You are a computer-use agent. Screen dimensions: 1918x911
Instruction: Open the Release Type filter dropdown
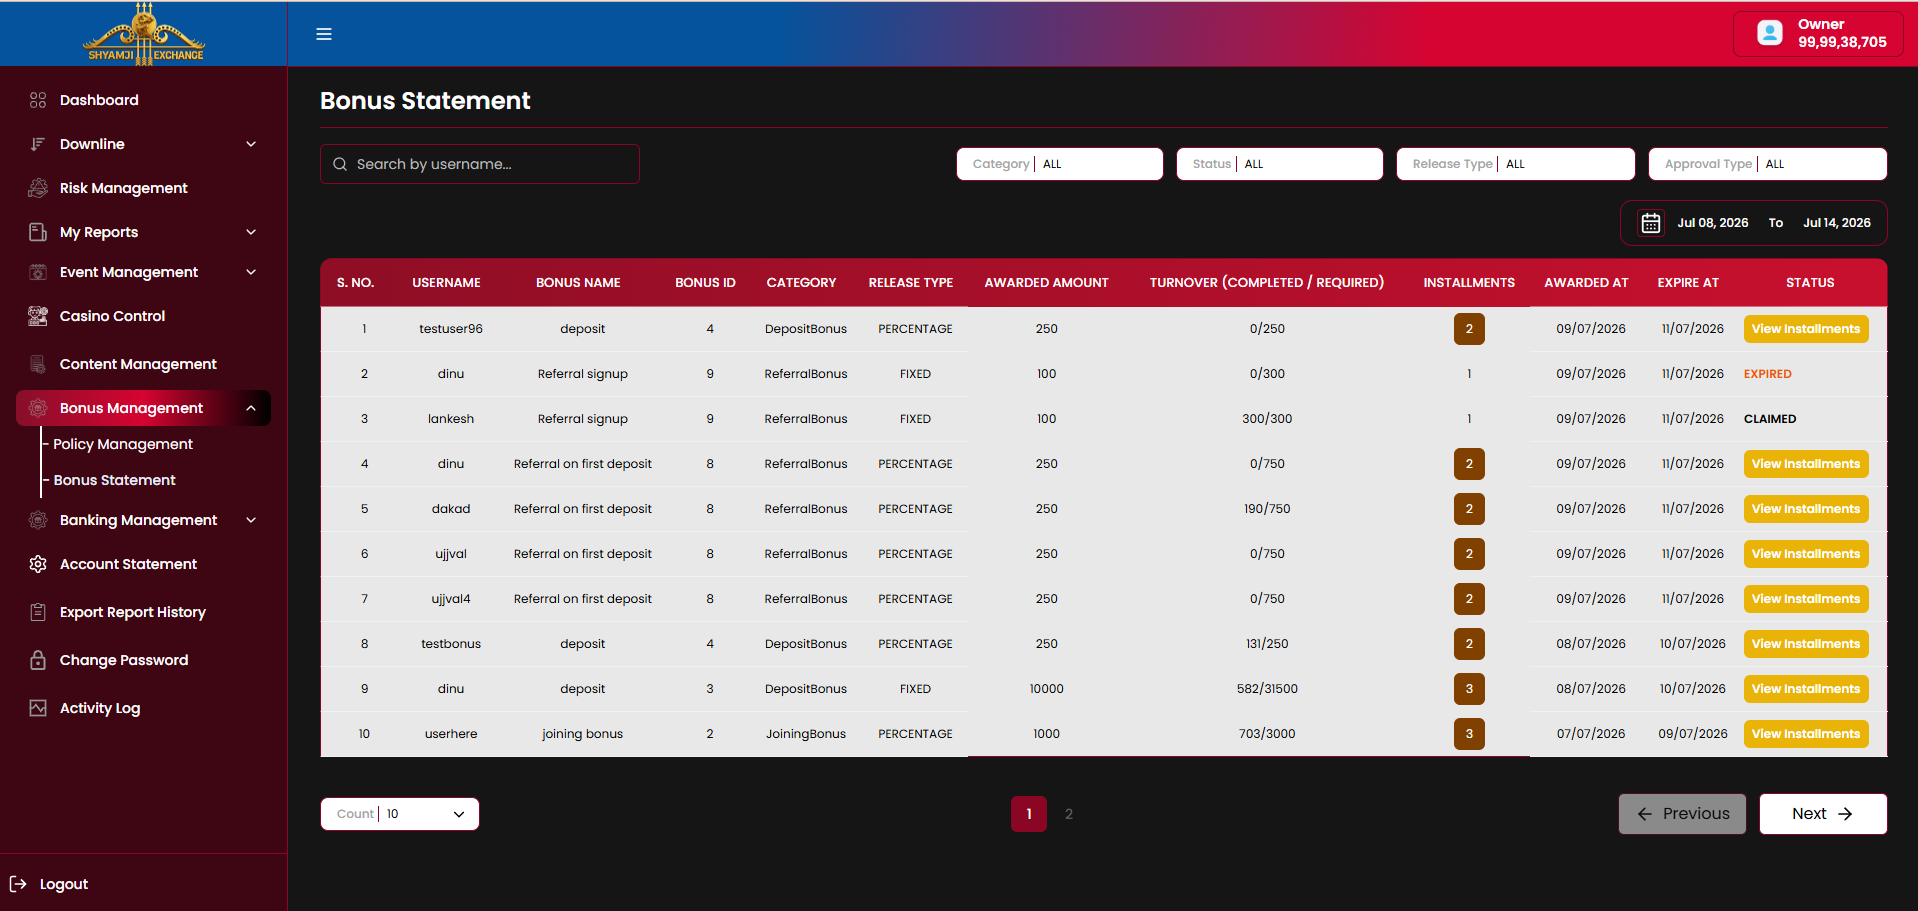click(1516, 164)
